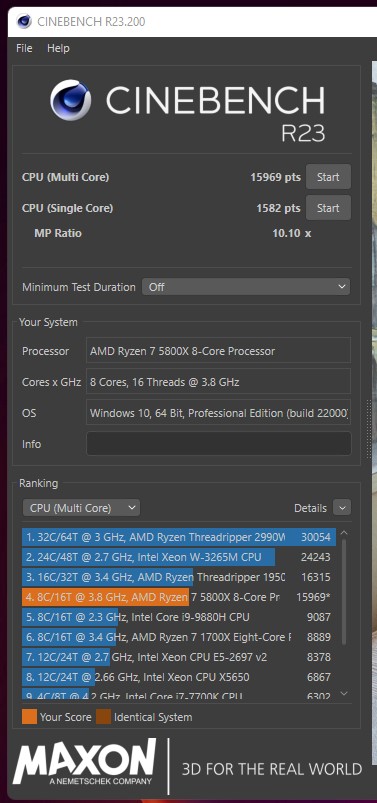The height and width of the screenshot is (803, 377).
Task: Expand the ranking Details chevron
Action: point(342,508)
